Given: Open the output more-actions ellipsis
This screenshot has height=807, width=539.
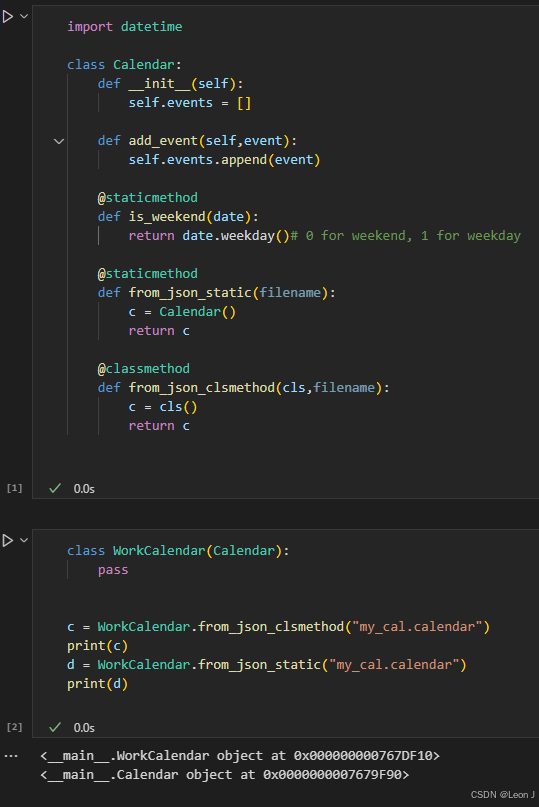Looking at the screenshot, I should [11, 756].
